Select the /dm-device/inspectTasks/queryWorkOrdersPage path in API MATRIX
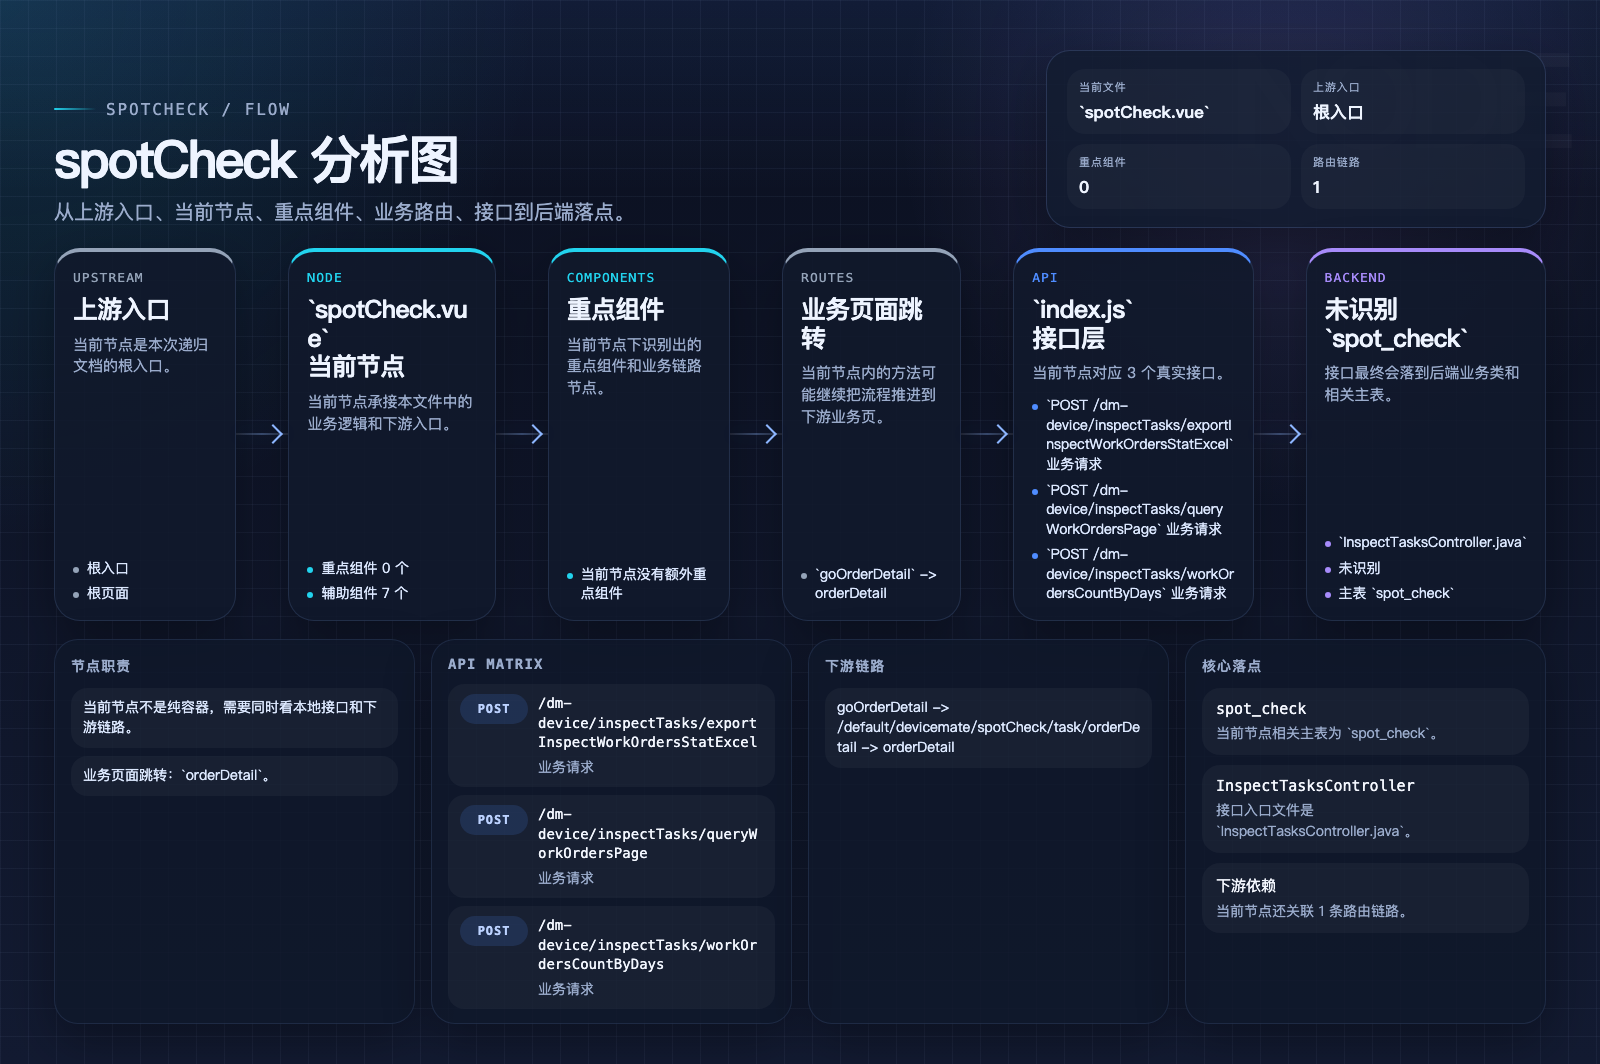The height and width of the screenshot is (1064, 1600). (x=648, y=834)
